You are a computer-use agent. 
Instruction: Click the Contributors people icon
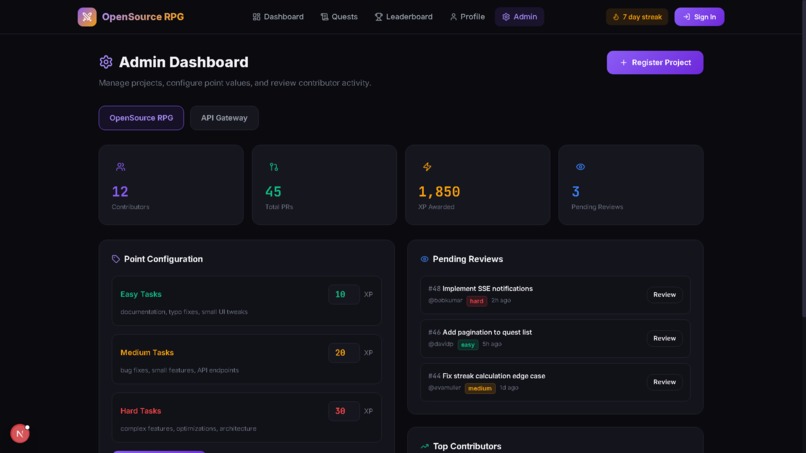click(120, 167)
